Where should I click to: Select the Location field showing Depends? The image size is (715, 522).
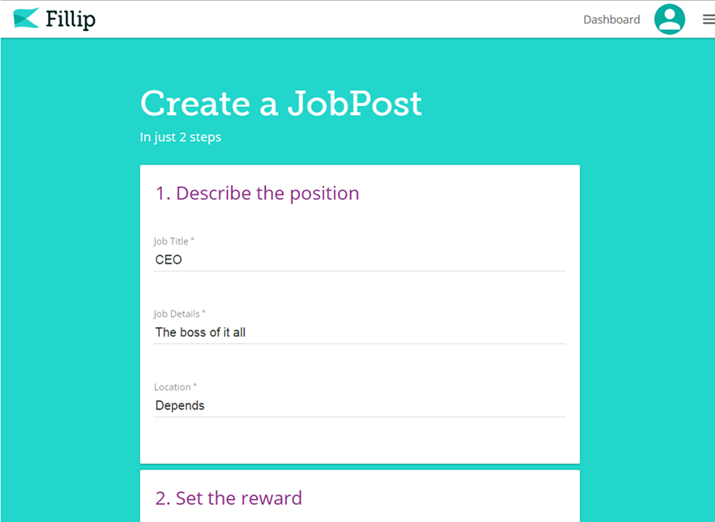tap(359, 405)
